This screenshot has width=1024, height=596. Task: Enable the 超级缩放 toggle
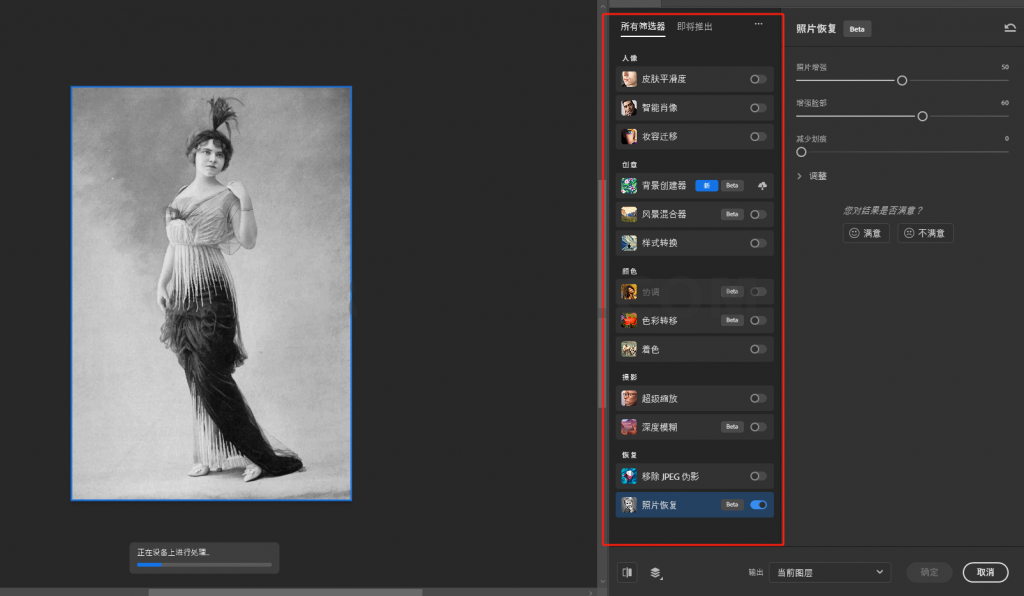click(x=758, y=398)
